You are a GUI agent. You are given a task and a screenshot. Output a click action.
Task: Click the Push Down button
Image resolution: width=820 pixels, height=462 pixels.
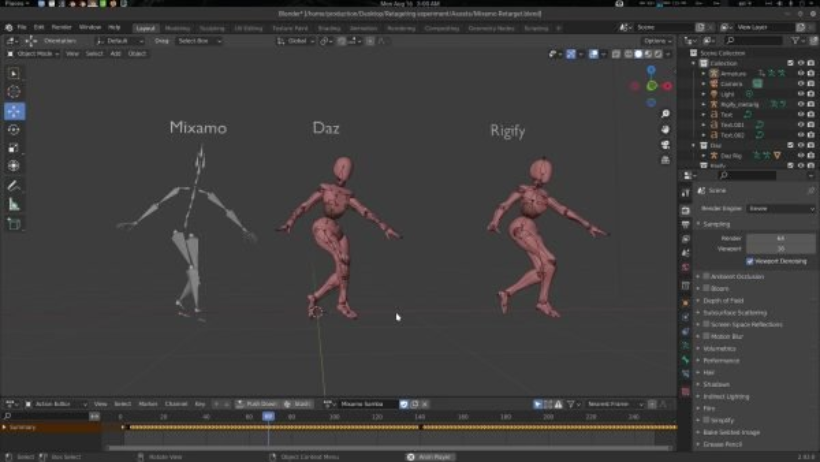pos(256,404)
